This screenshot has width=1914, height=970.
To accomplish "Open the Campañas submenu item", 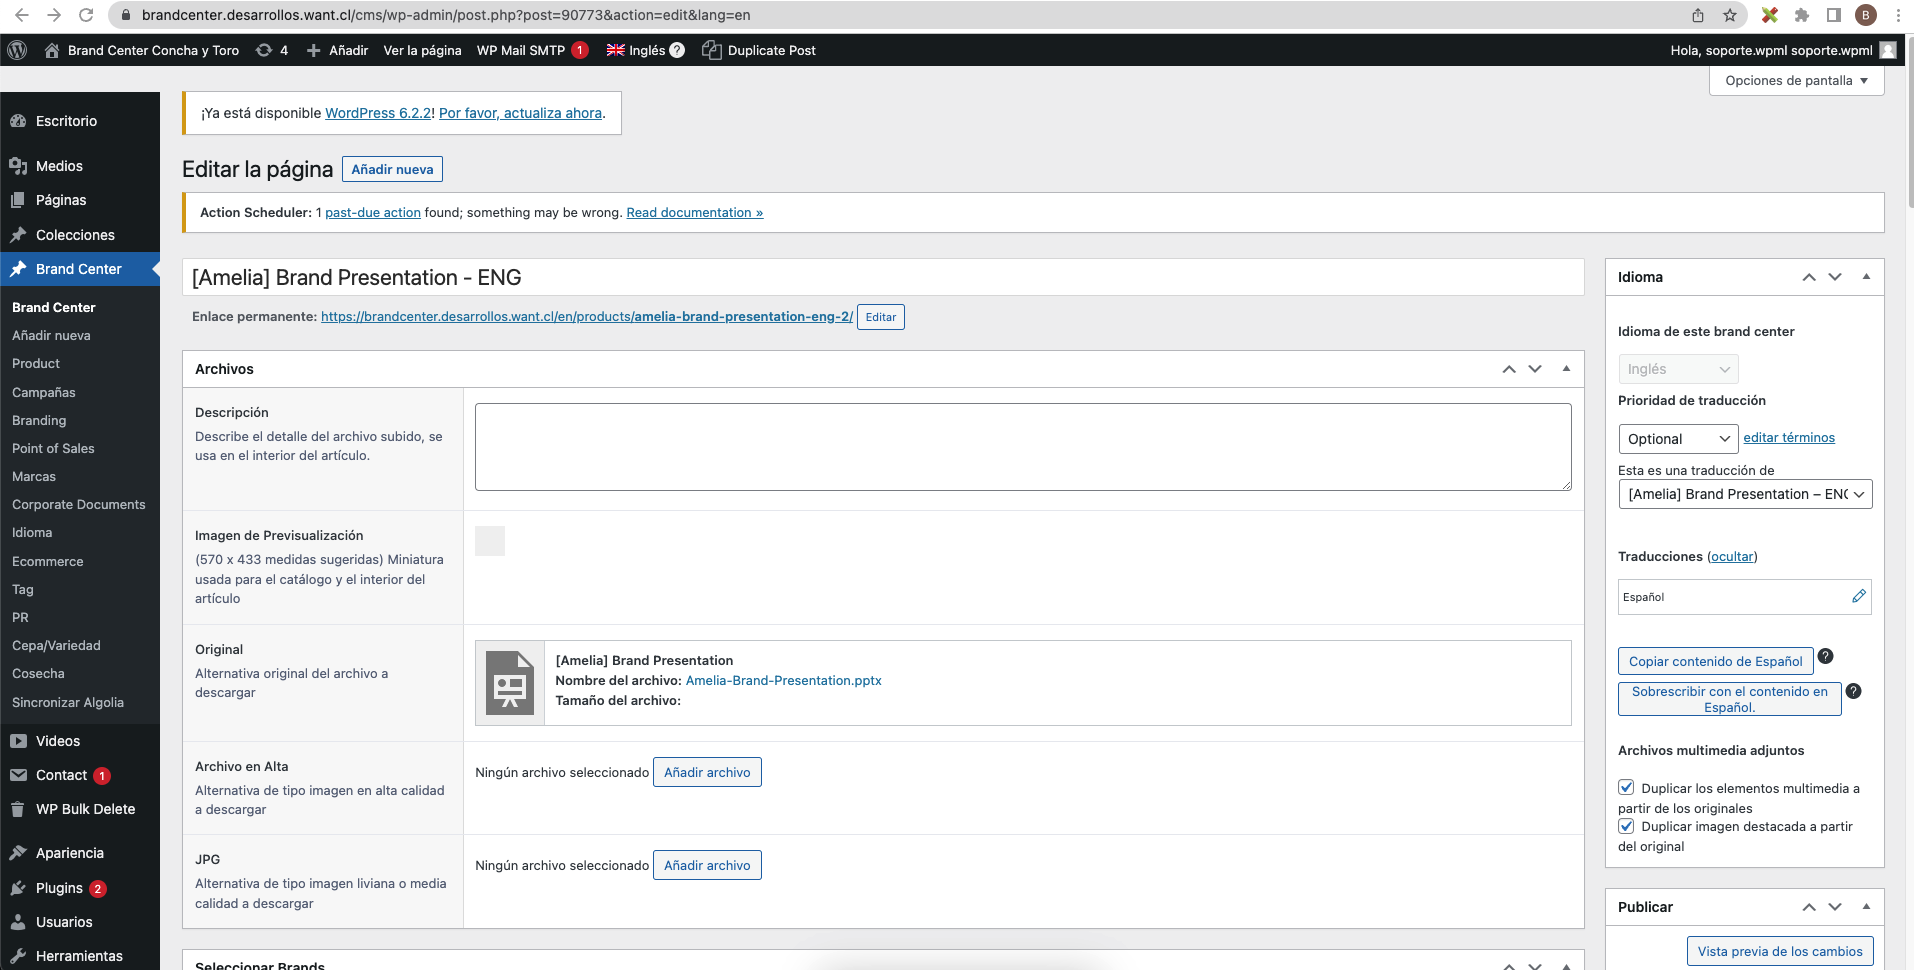I will tap(44, 392).
